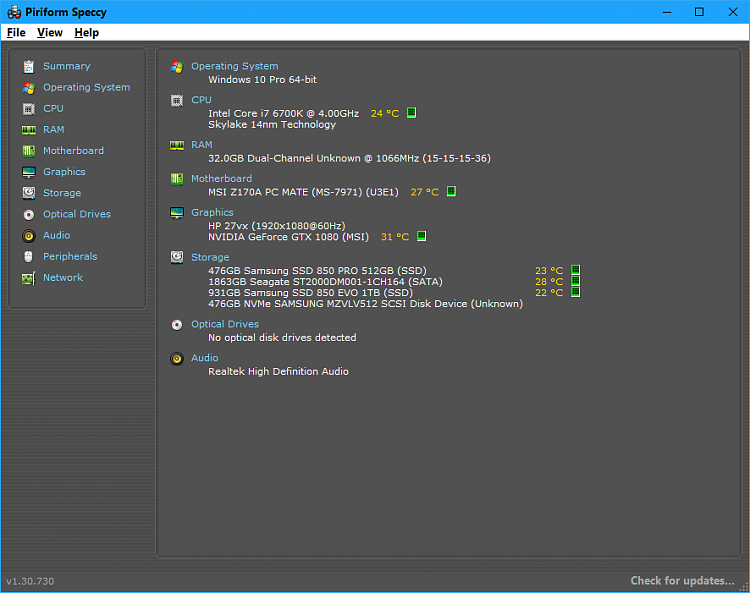Open the View menu

pos(50,33)
